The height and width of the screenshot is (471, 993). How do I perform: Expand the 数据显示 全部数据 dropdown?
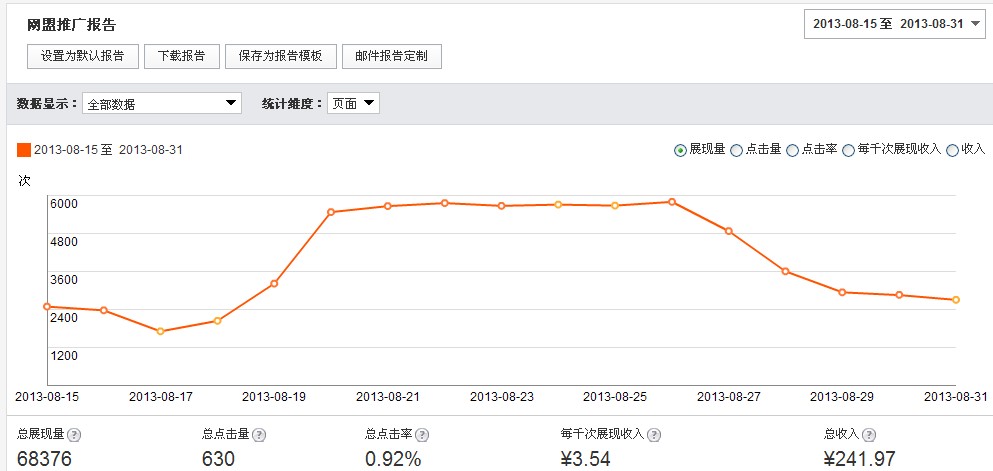click(163, 103)
